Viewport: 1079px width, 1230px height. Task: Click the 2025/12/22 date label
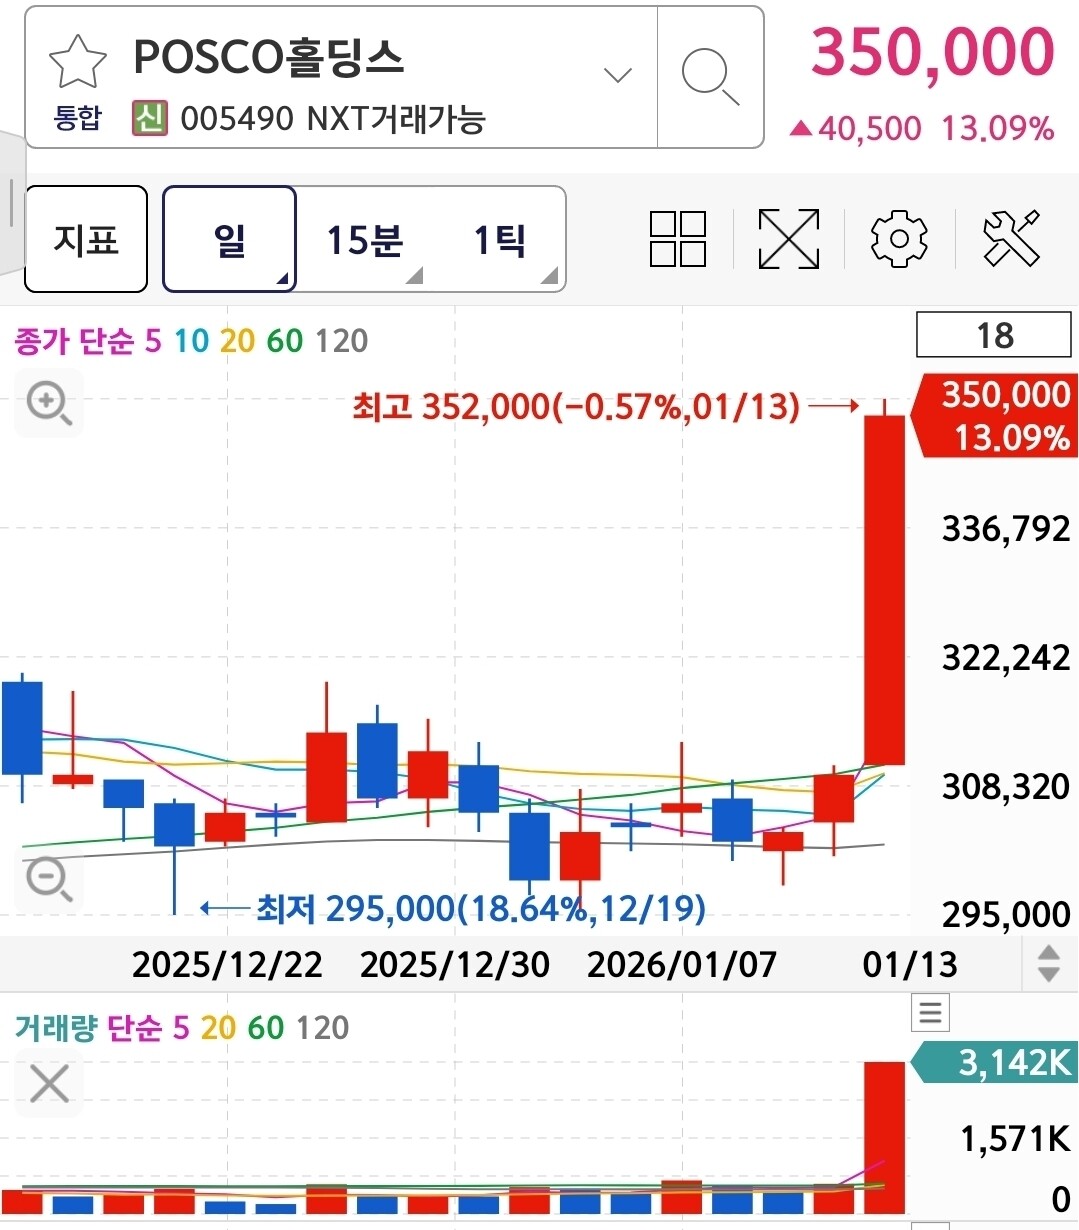pyautogui.click(x=227, y=964)
